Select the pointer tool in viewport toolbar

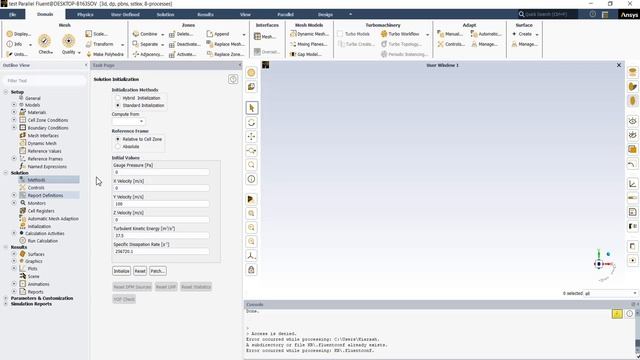pos(251,108)
